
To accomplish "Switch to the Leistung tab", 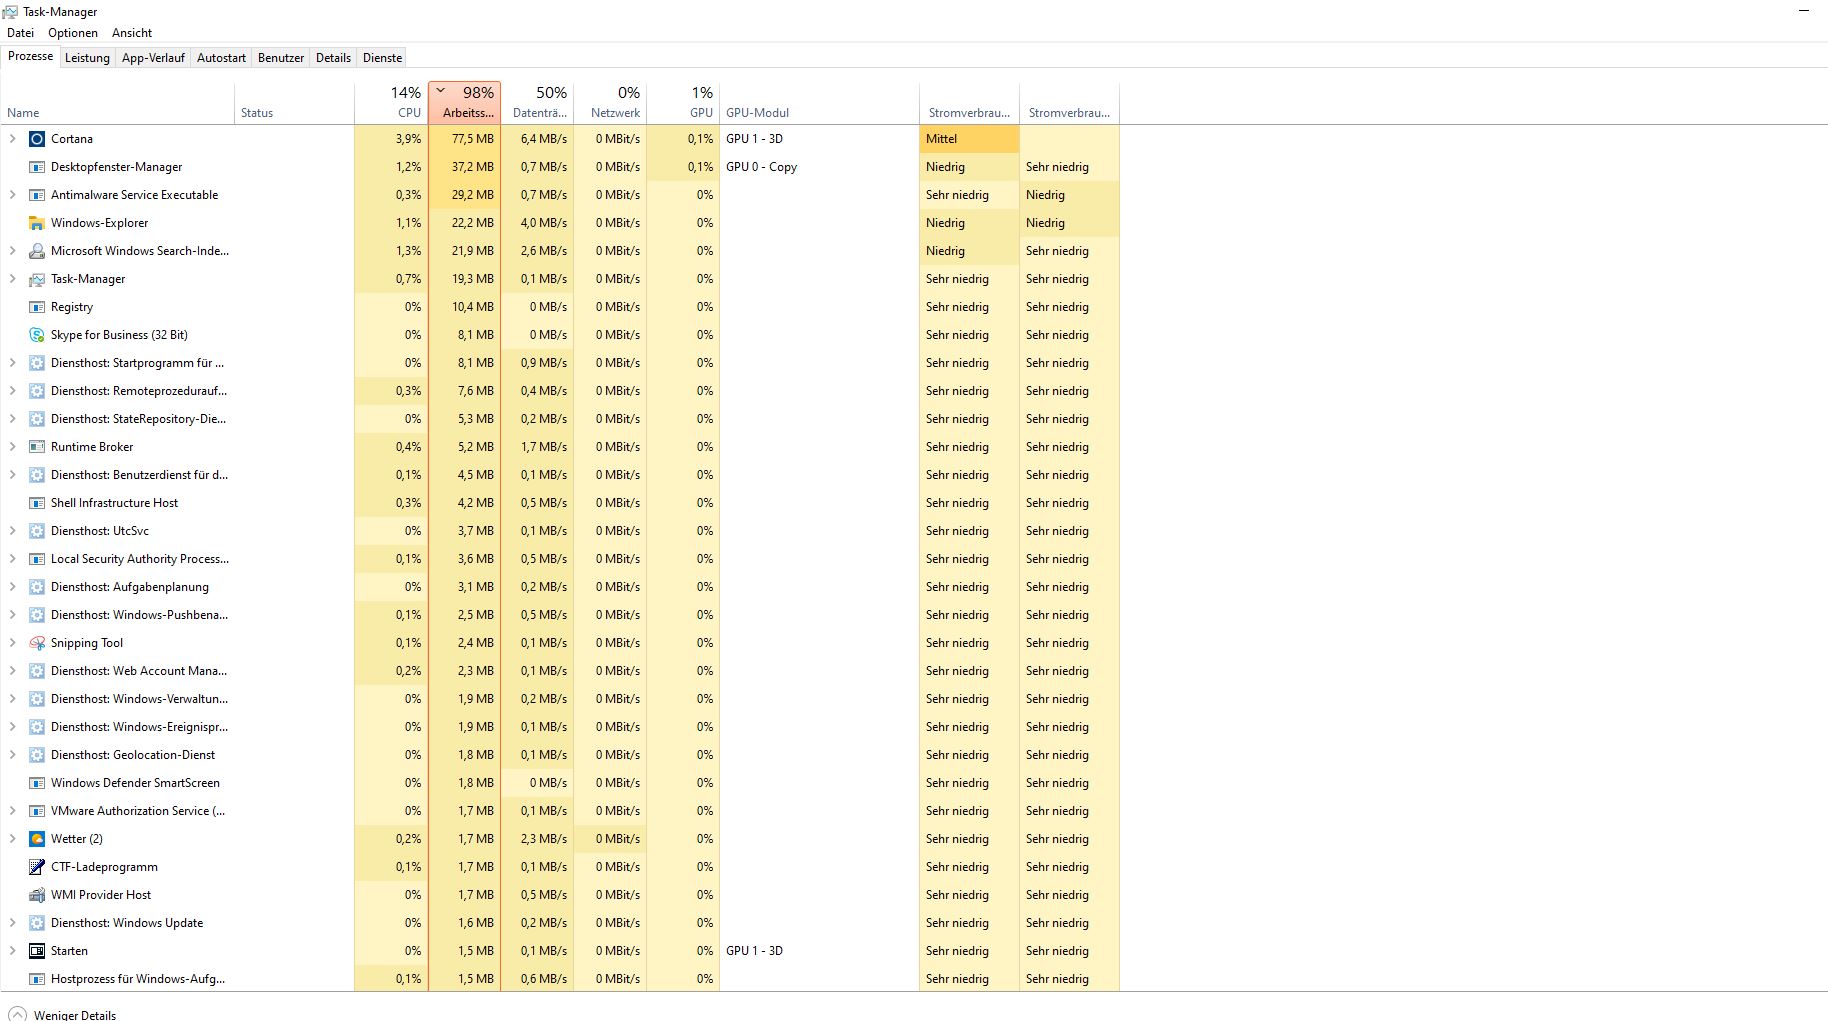I will 87,58.
